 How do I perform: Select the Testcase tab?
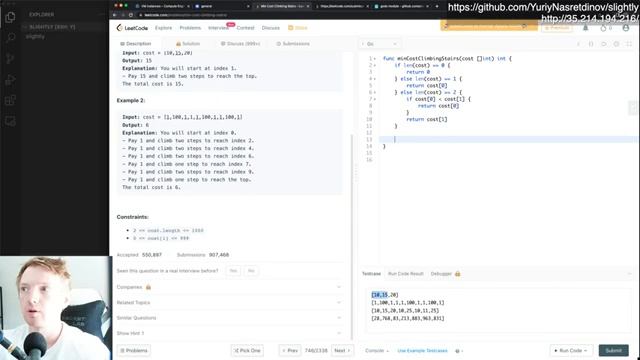[371, 273]
